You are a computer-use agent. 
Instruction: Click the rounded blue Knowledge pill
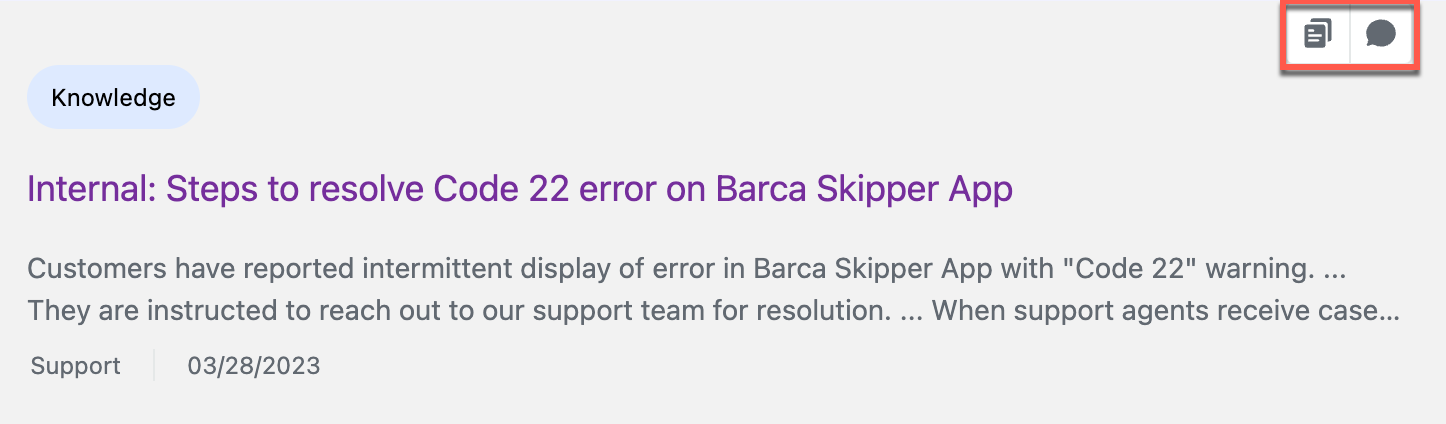113,97
